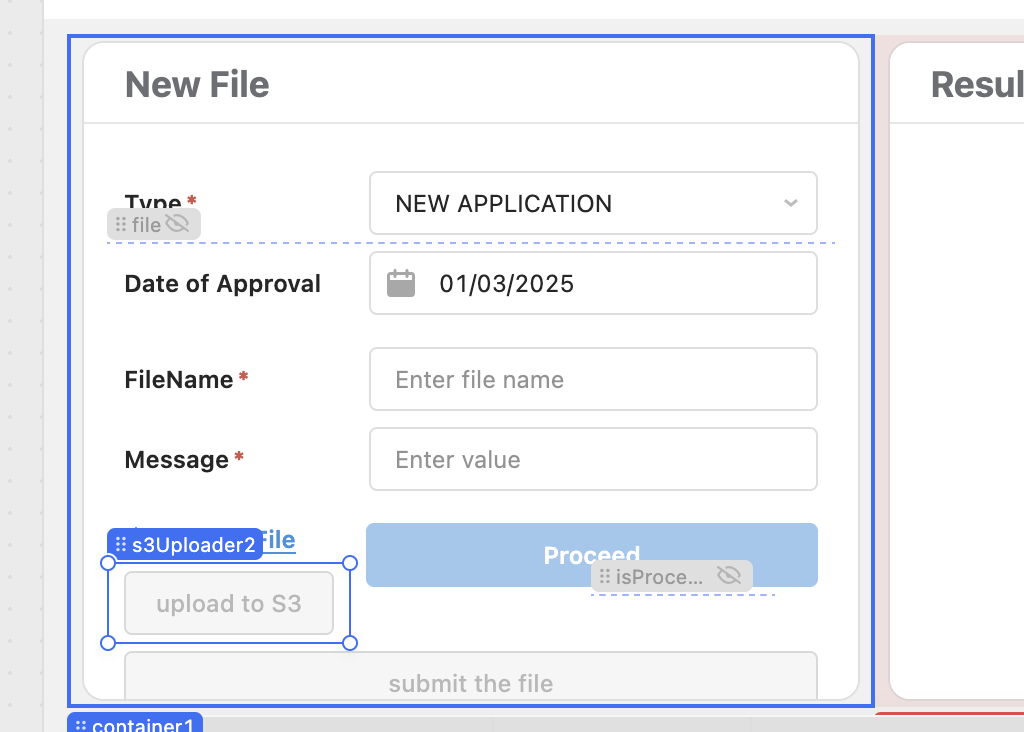Open the NEW APPLICATION select box
The image size is (1024, 732).
(593, 203)
